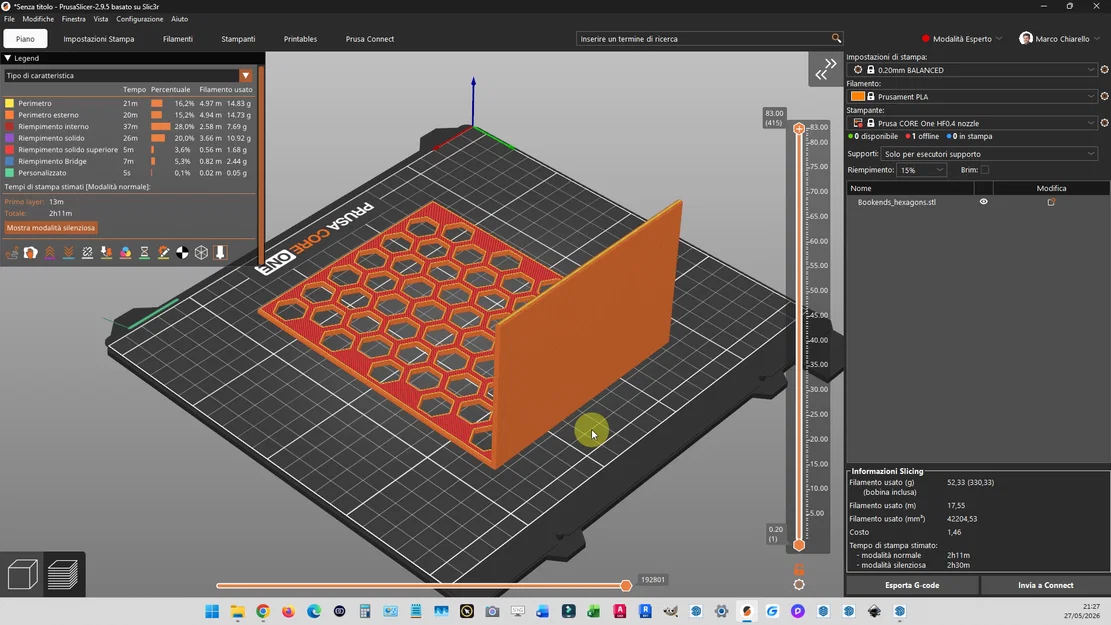Open Modalità Esperto mode dropdown

point(962,38)
